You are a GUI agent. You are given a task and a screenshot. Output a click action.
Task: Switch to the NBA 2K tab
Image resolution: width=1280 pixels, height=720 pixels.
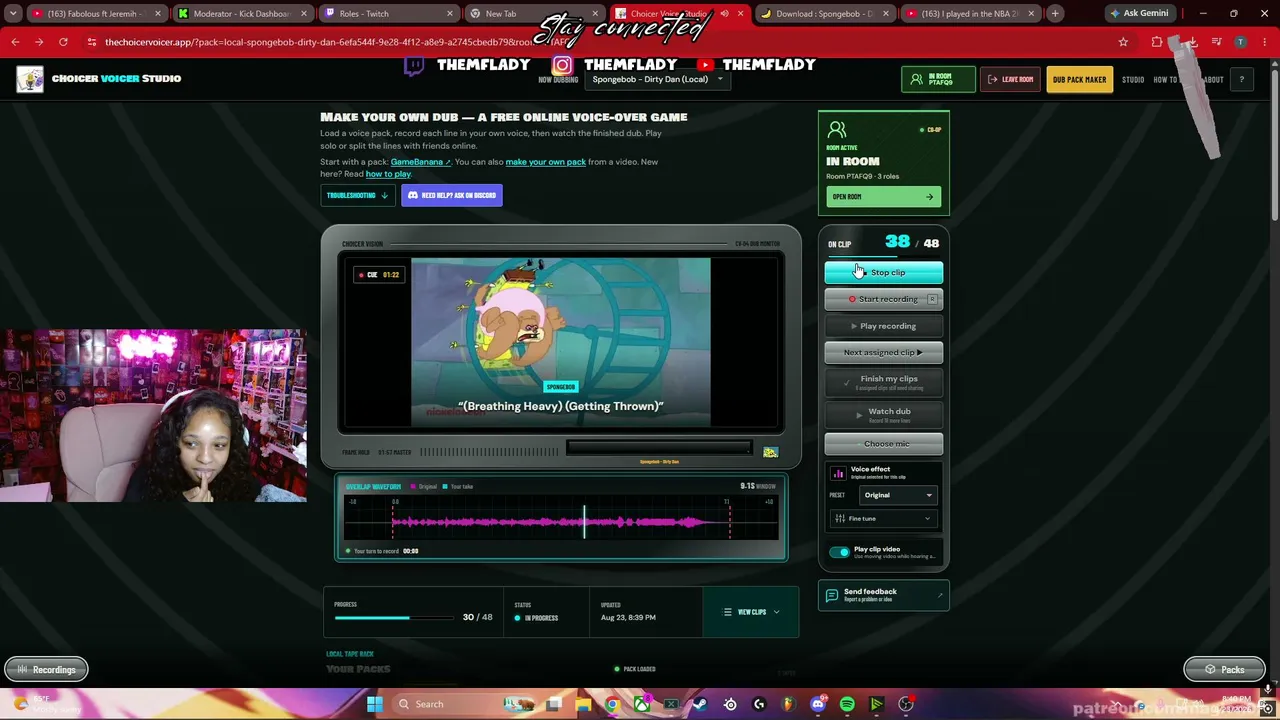[x=970, y=13]
